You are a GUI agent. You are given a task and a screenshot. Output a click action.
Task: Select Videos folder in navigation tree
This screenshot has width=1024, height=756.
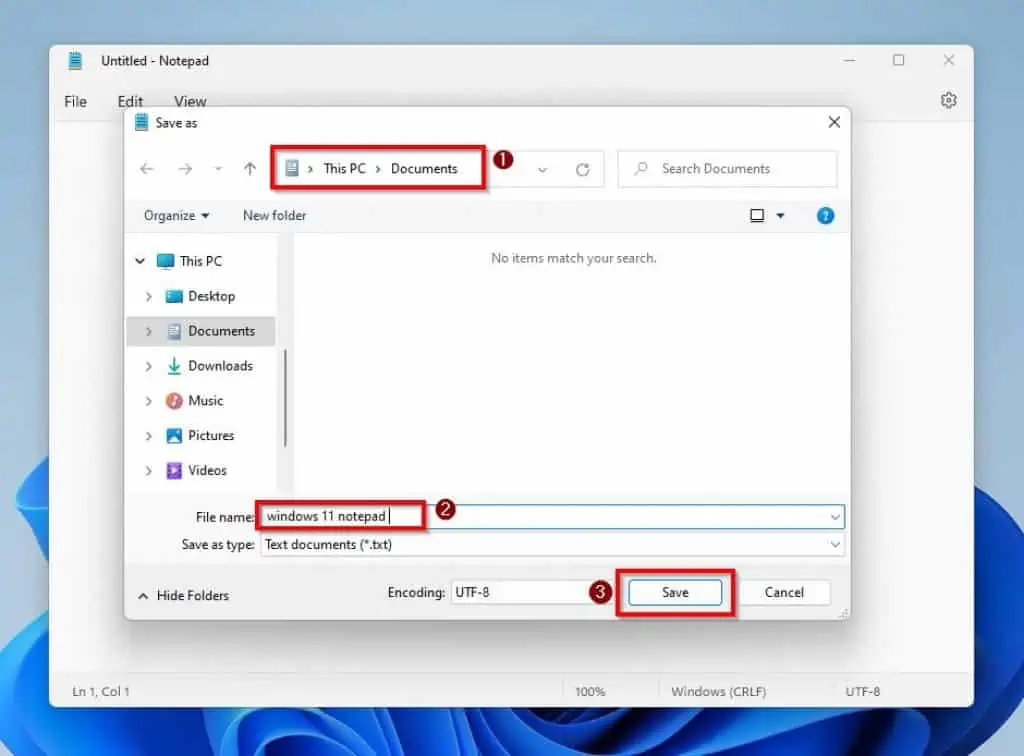207,471
